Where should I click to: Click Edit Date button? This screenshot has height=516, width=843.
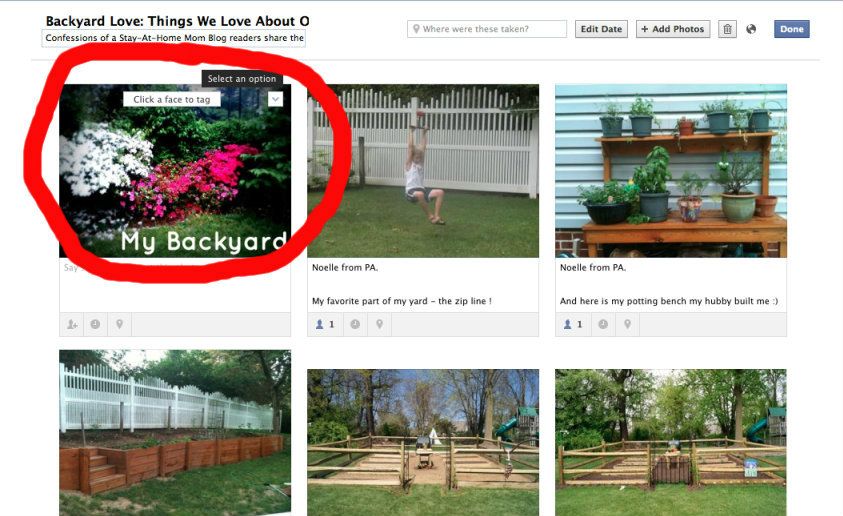point(601,29)
